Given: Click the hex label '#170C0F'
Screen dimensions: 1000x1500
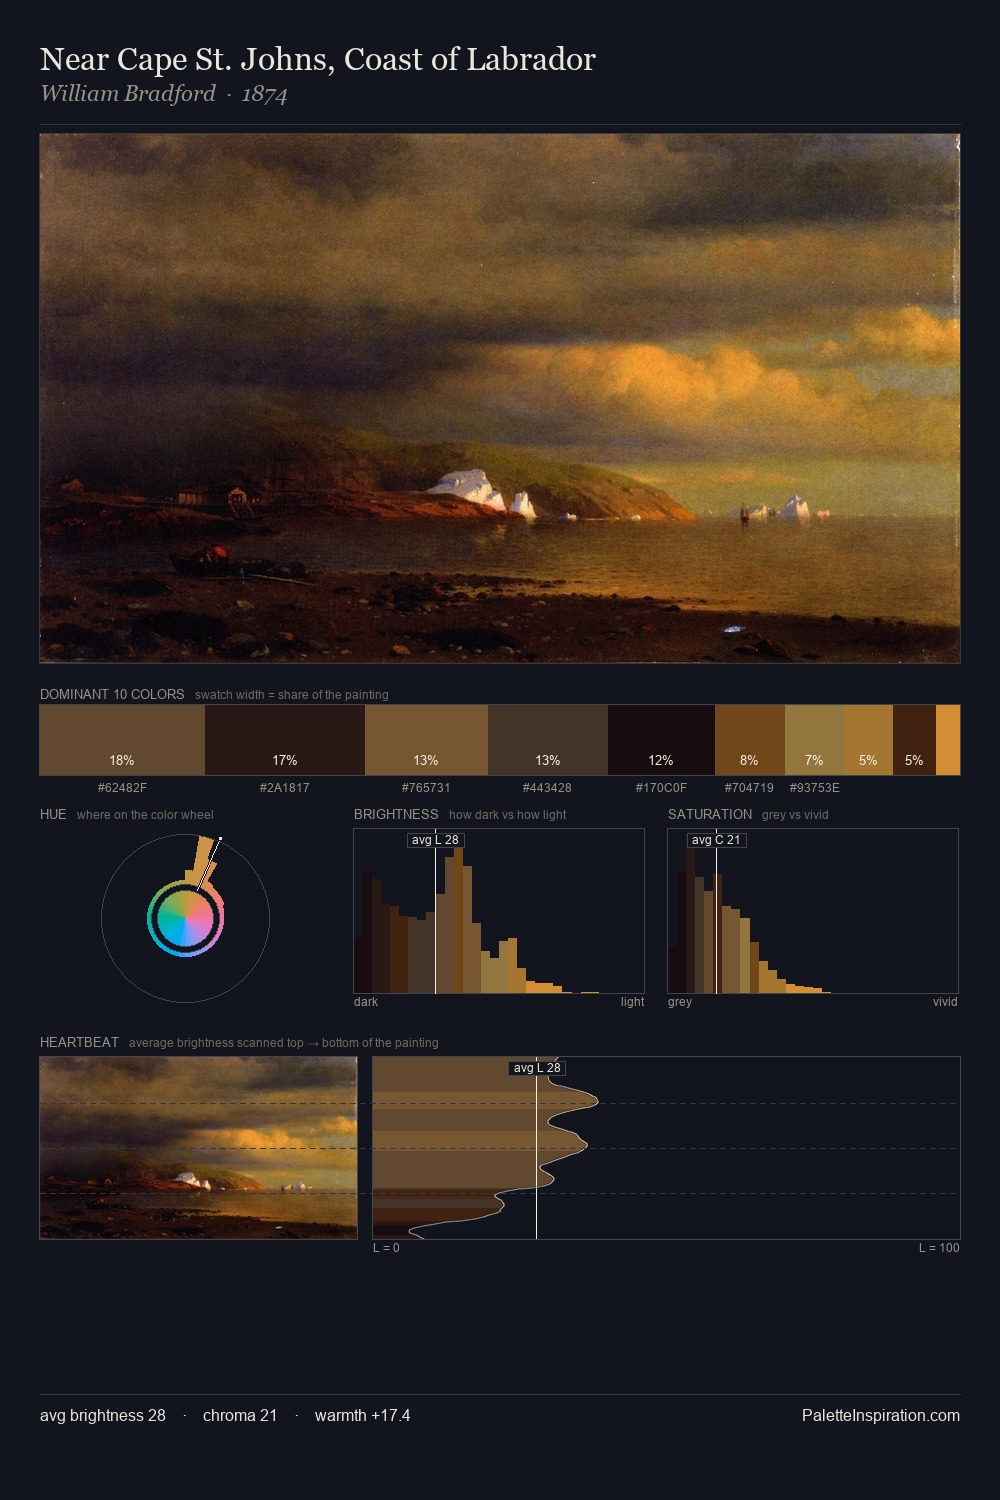Looking at the screenshot, I should click(x=661, y=788).
